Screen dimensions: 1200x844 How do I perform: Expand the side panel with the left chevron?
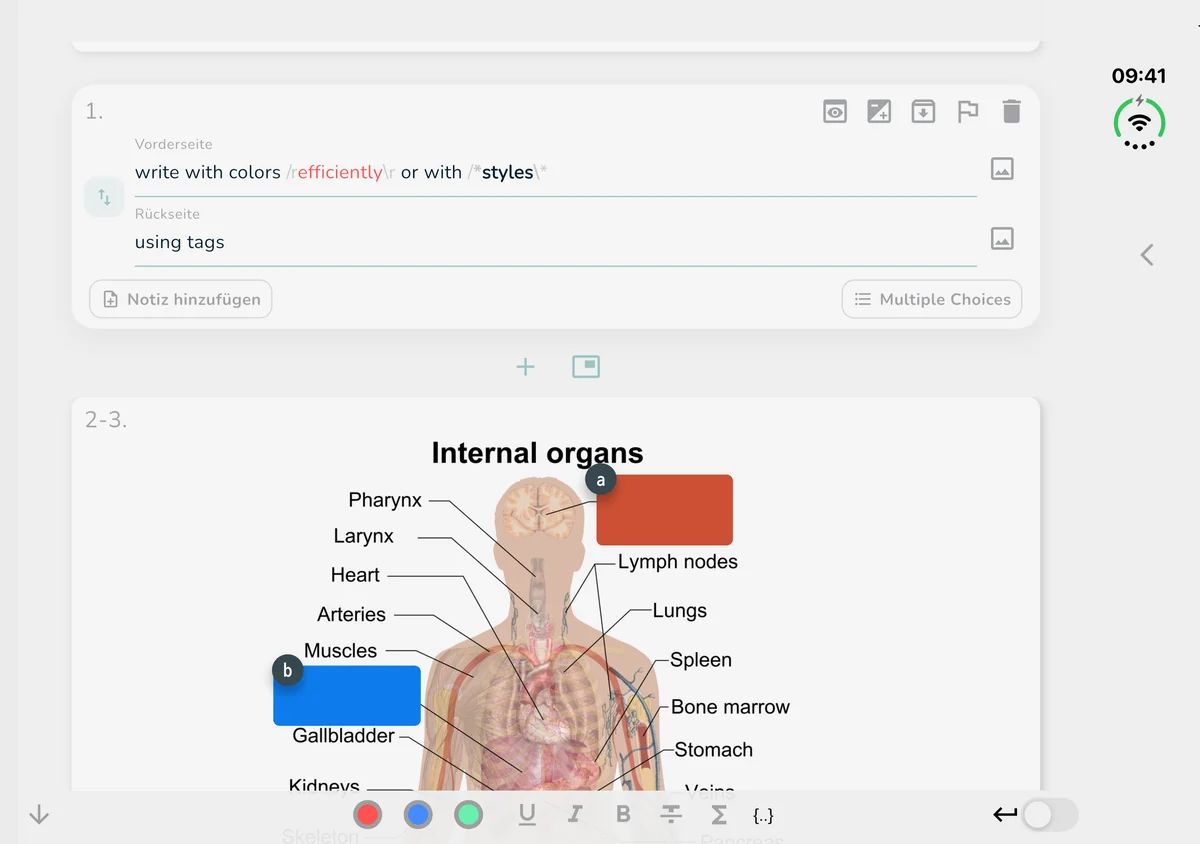[x=1147, y=255]
